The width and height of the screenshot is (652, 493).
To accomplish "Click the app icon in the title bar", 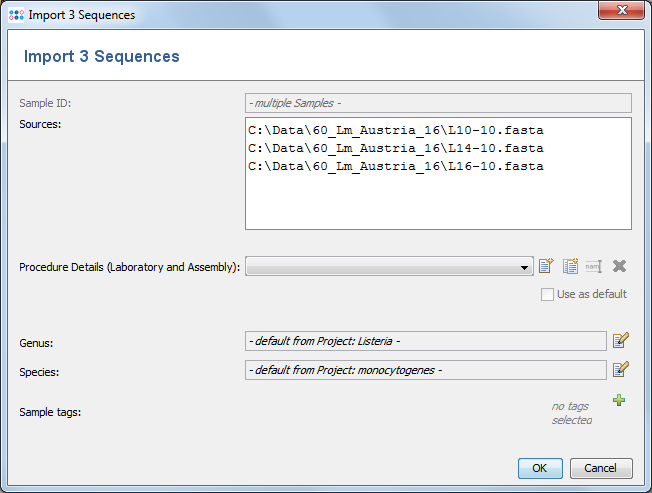I will pos(15,15).
